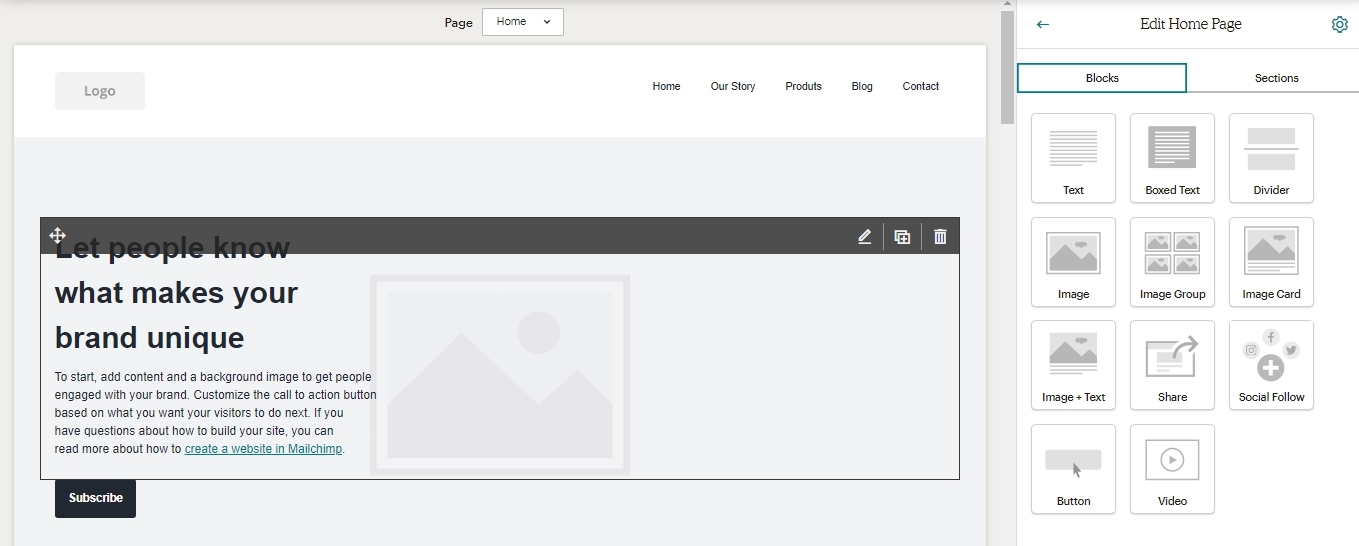Add an Image block
Image resolution: width=1359 pixels, height=546 pixels.
[1073, 262]
